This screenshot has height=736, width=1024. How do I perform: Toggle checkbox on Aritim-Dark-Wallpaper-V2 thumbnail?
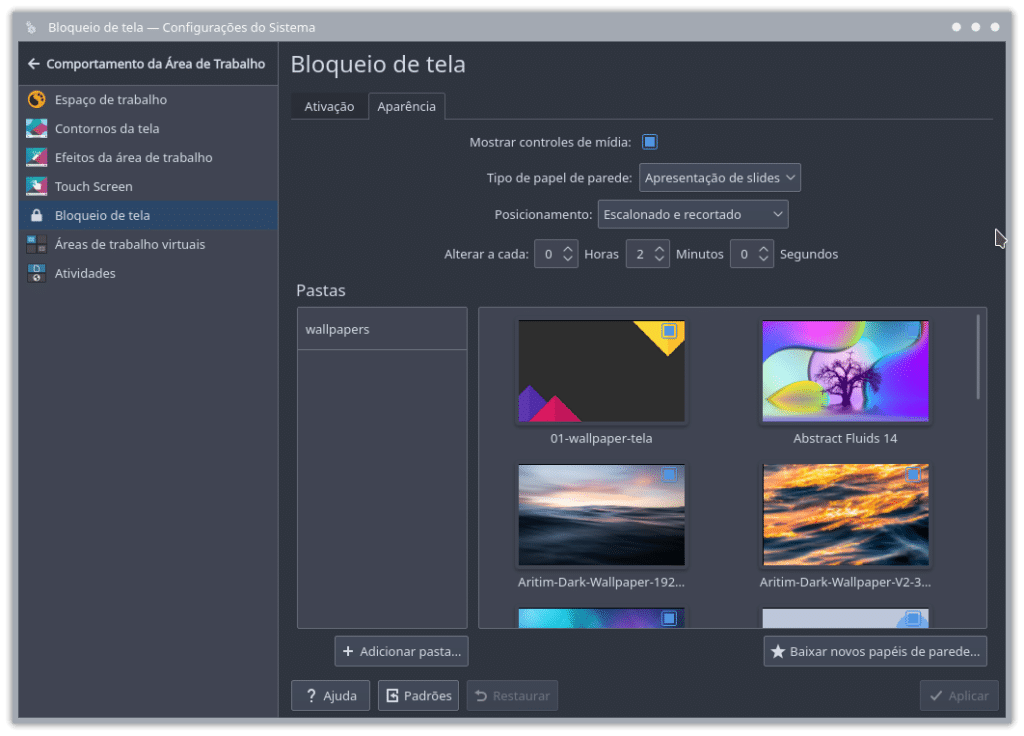coord(913,474)
